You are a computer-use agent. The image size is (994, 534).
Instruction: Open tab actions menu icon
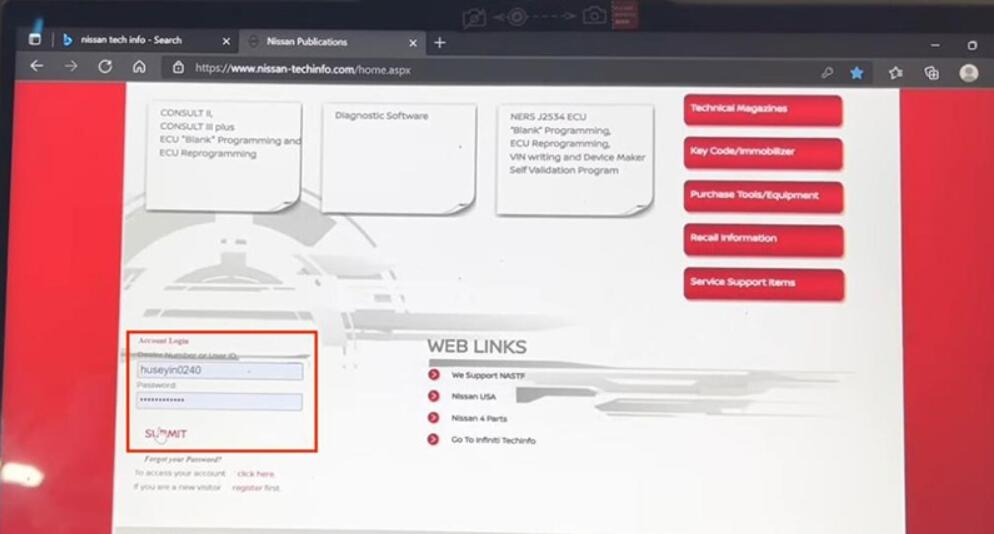click(x=35, y=39)
